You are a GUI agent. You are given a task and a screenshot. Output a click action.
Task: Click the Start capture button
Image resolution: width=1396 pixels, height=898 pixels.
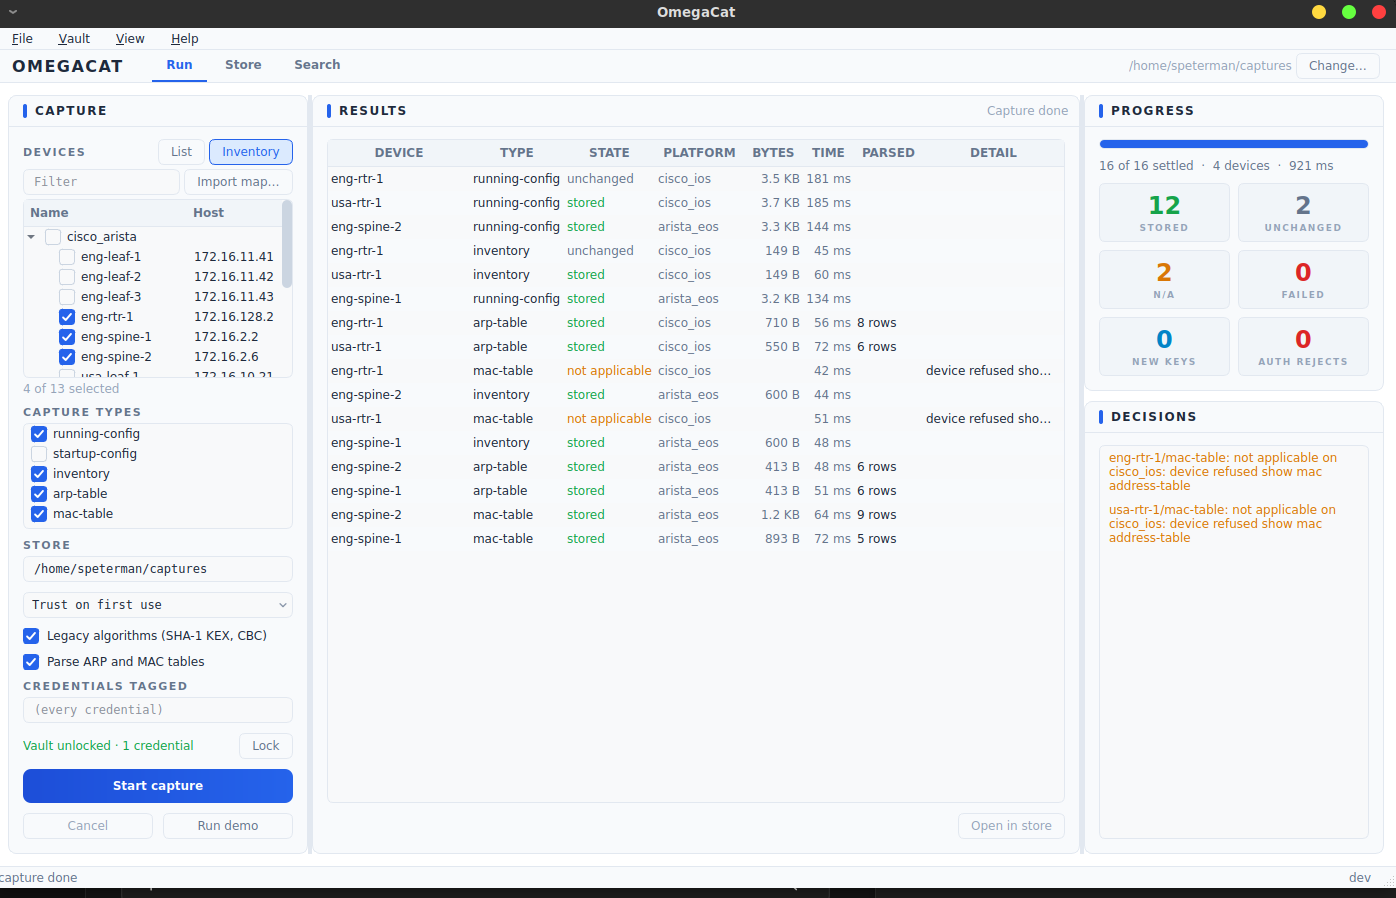pyautogui.click(x=158, y=786)
